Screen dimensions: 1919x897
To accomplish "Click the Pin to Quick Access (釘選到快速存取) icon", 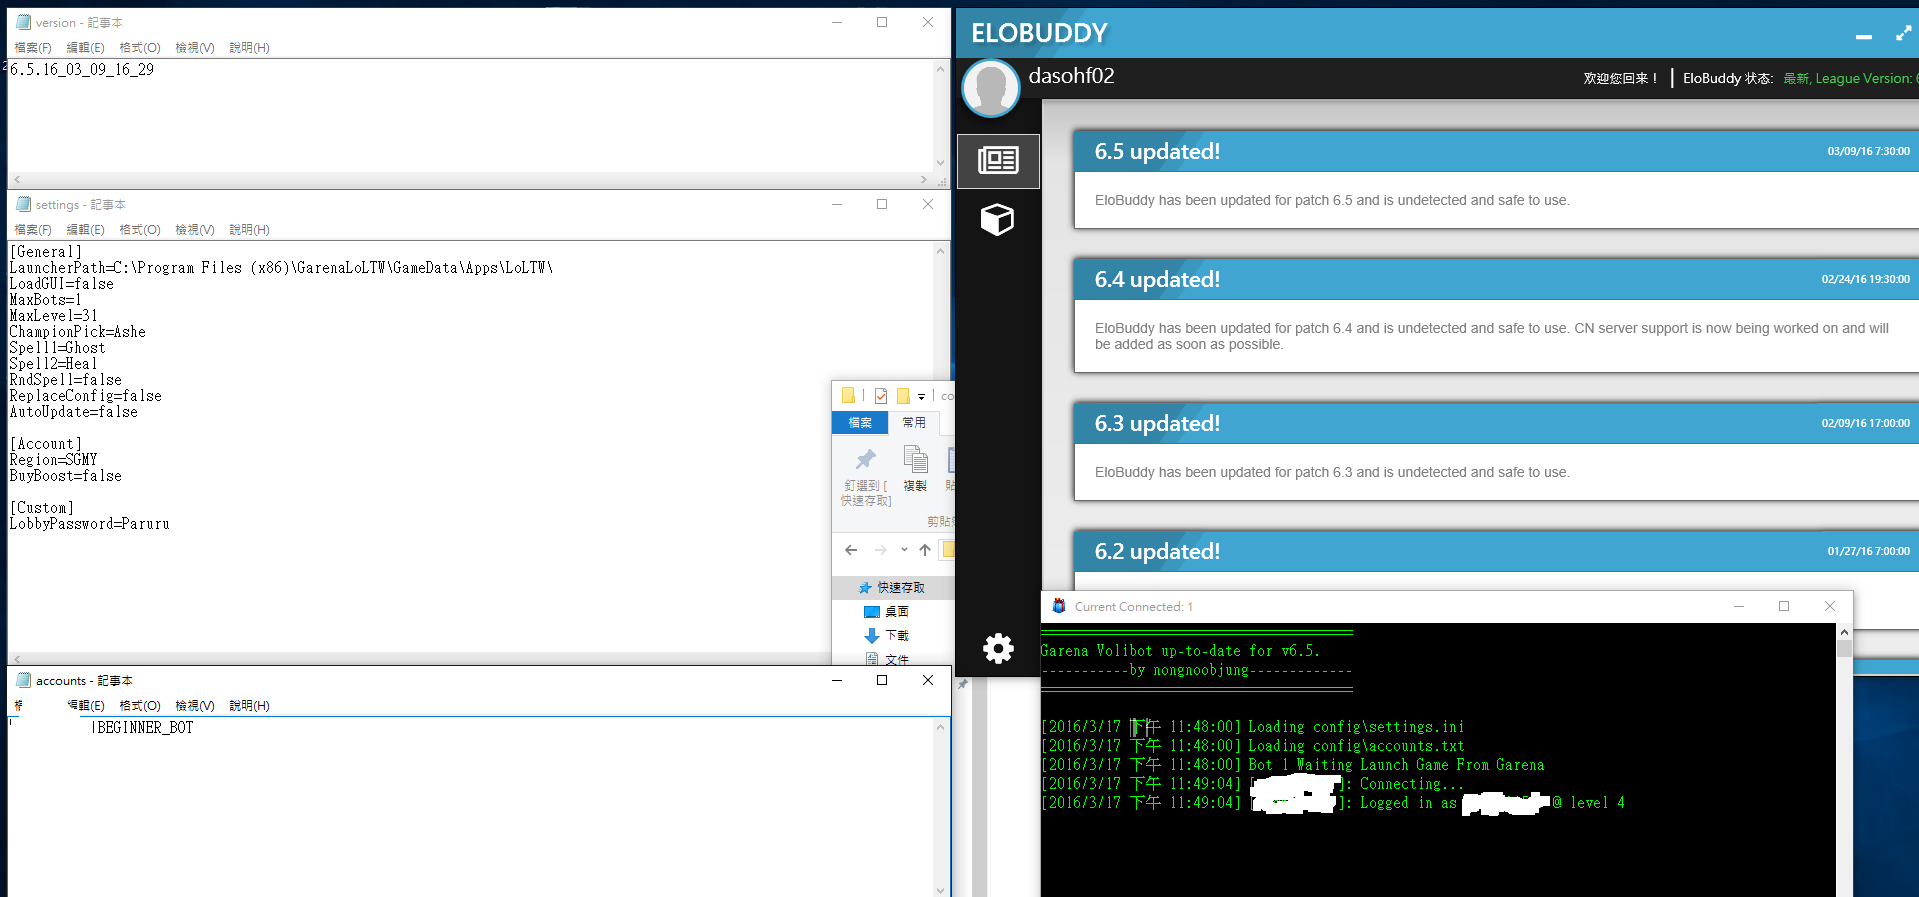I will click(x=865, y=459).
